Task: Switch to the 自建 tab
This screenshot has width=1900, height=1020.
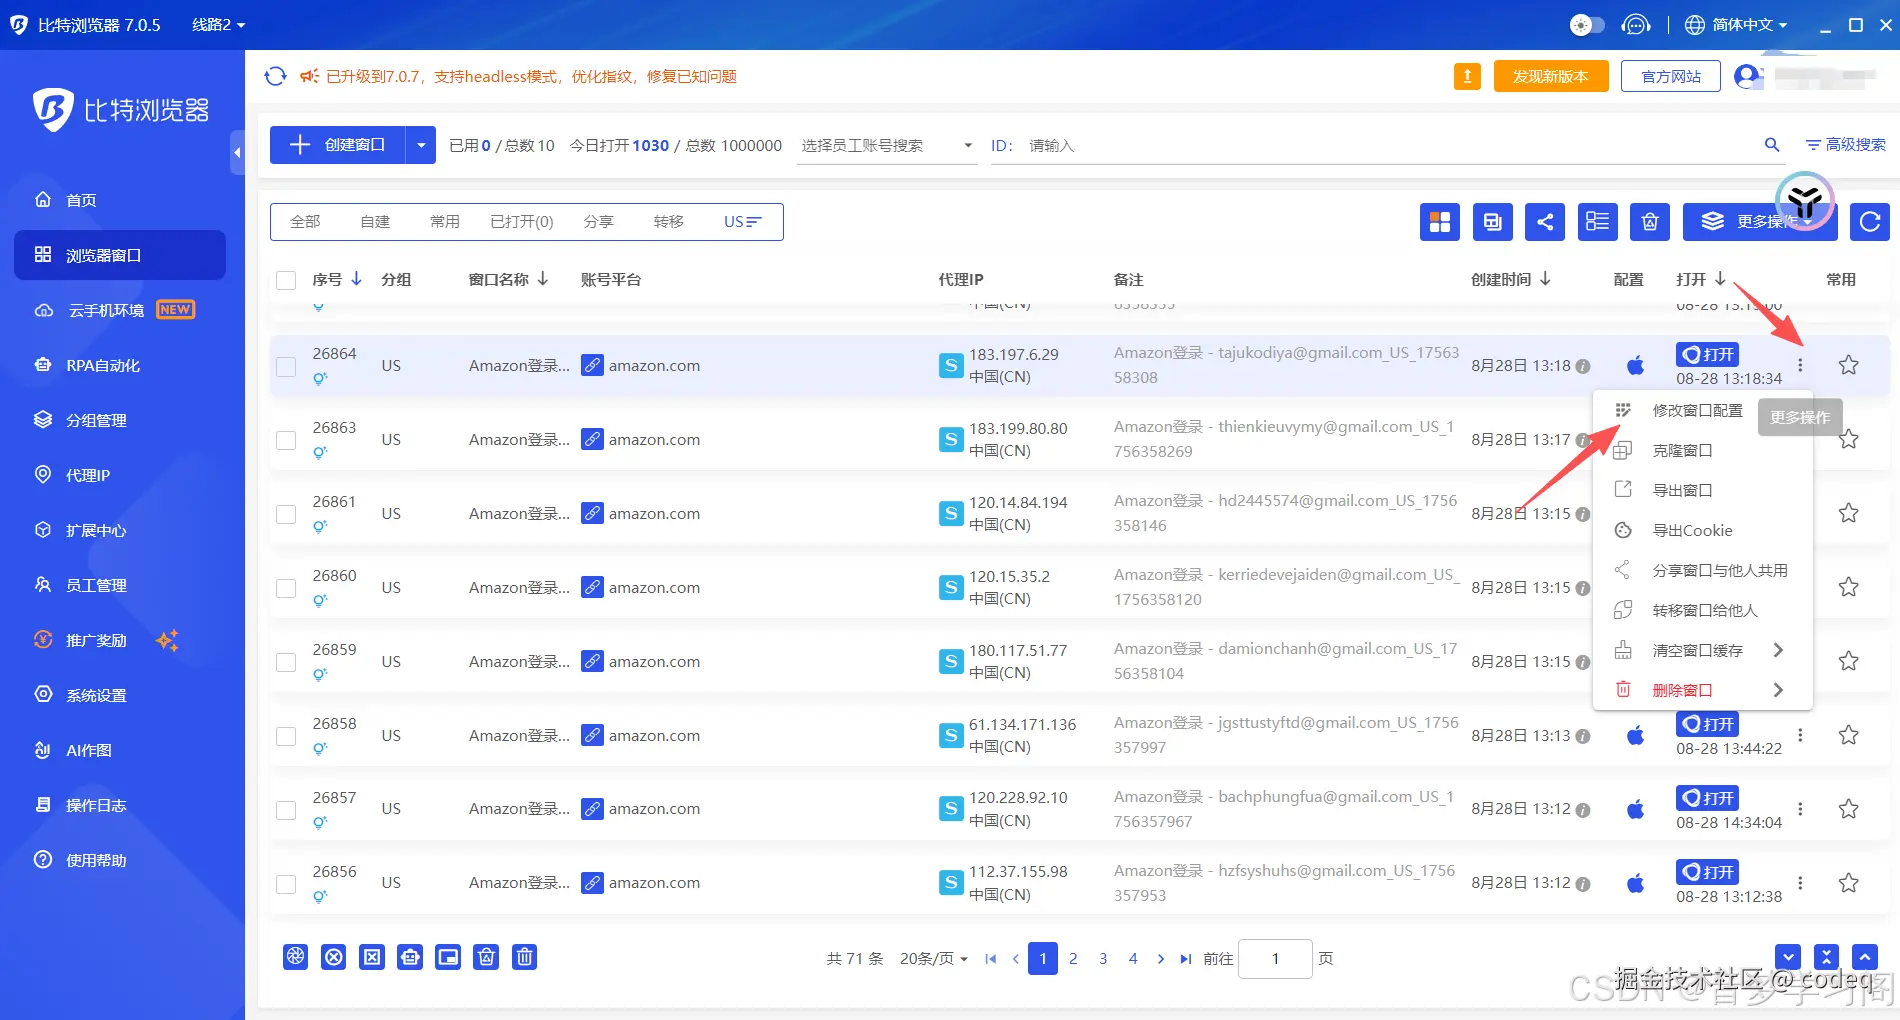Action: click(x=375, y=222)
